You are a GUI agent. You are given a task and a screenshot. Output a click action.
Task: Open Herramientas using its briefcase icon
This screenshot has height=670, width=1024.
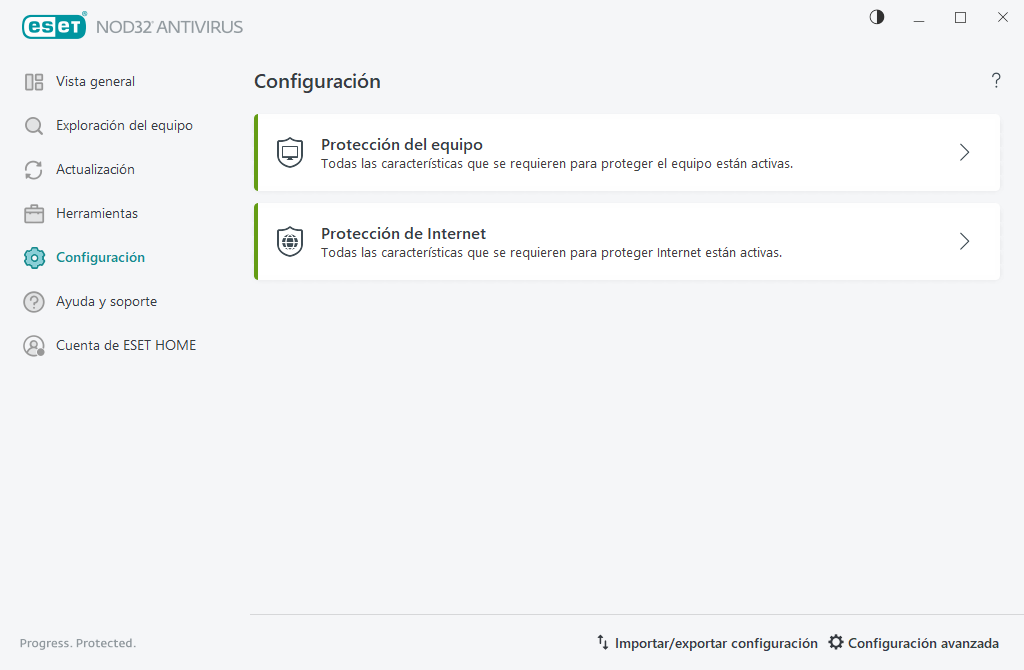[33, 213]
